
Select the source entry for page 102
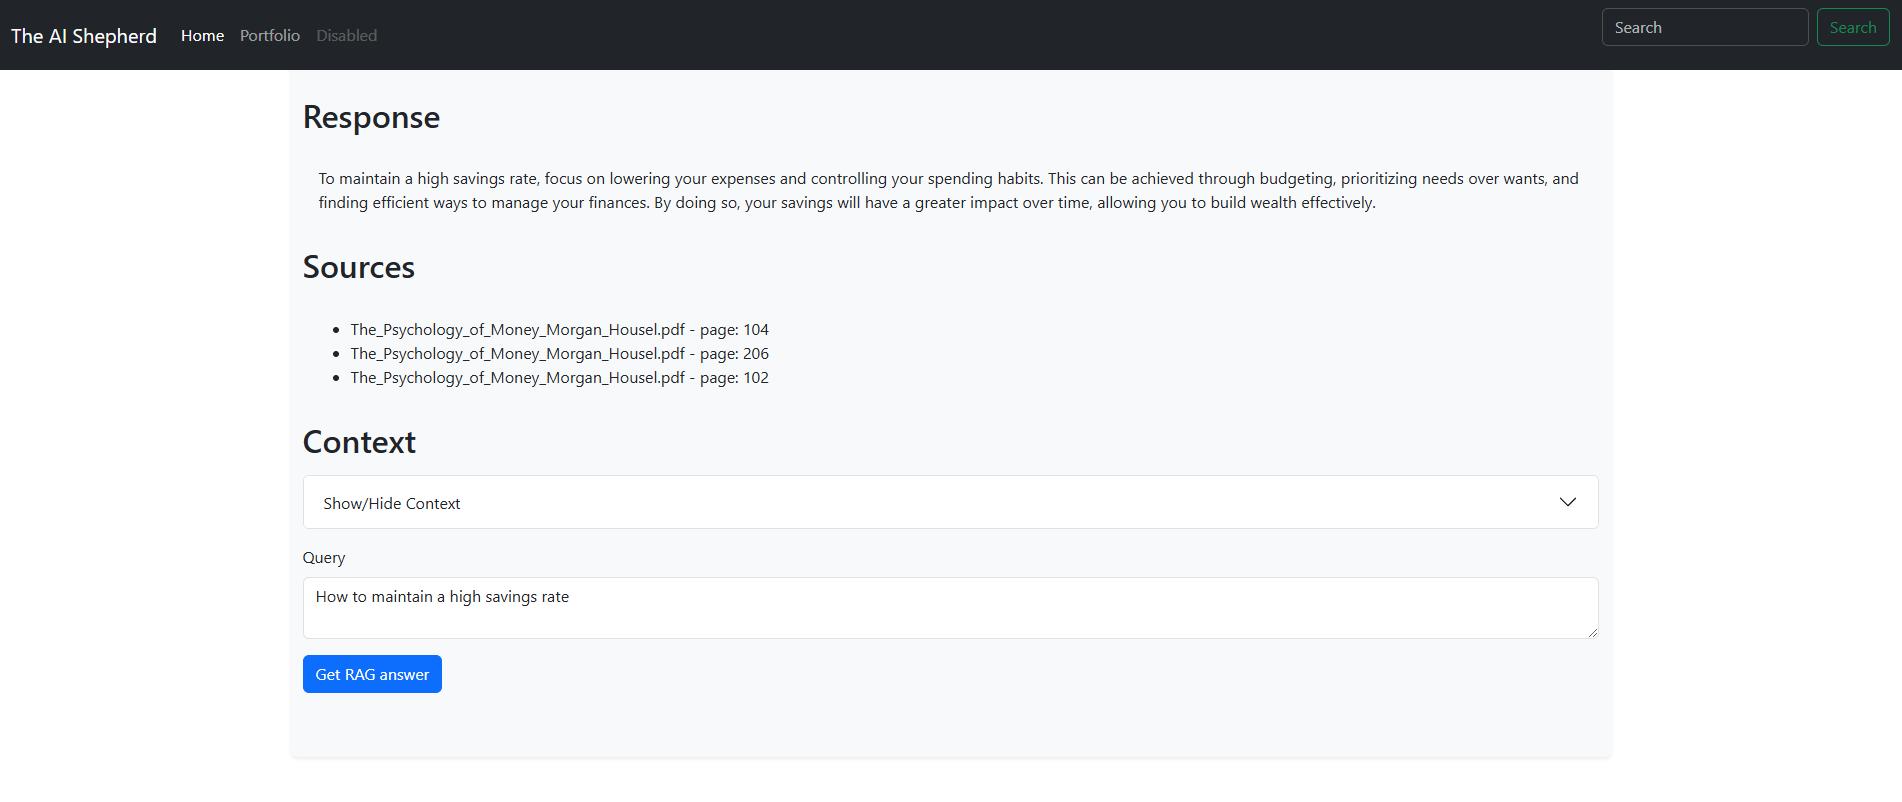559,377
